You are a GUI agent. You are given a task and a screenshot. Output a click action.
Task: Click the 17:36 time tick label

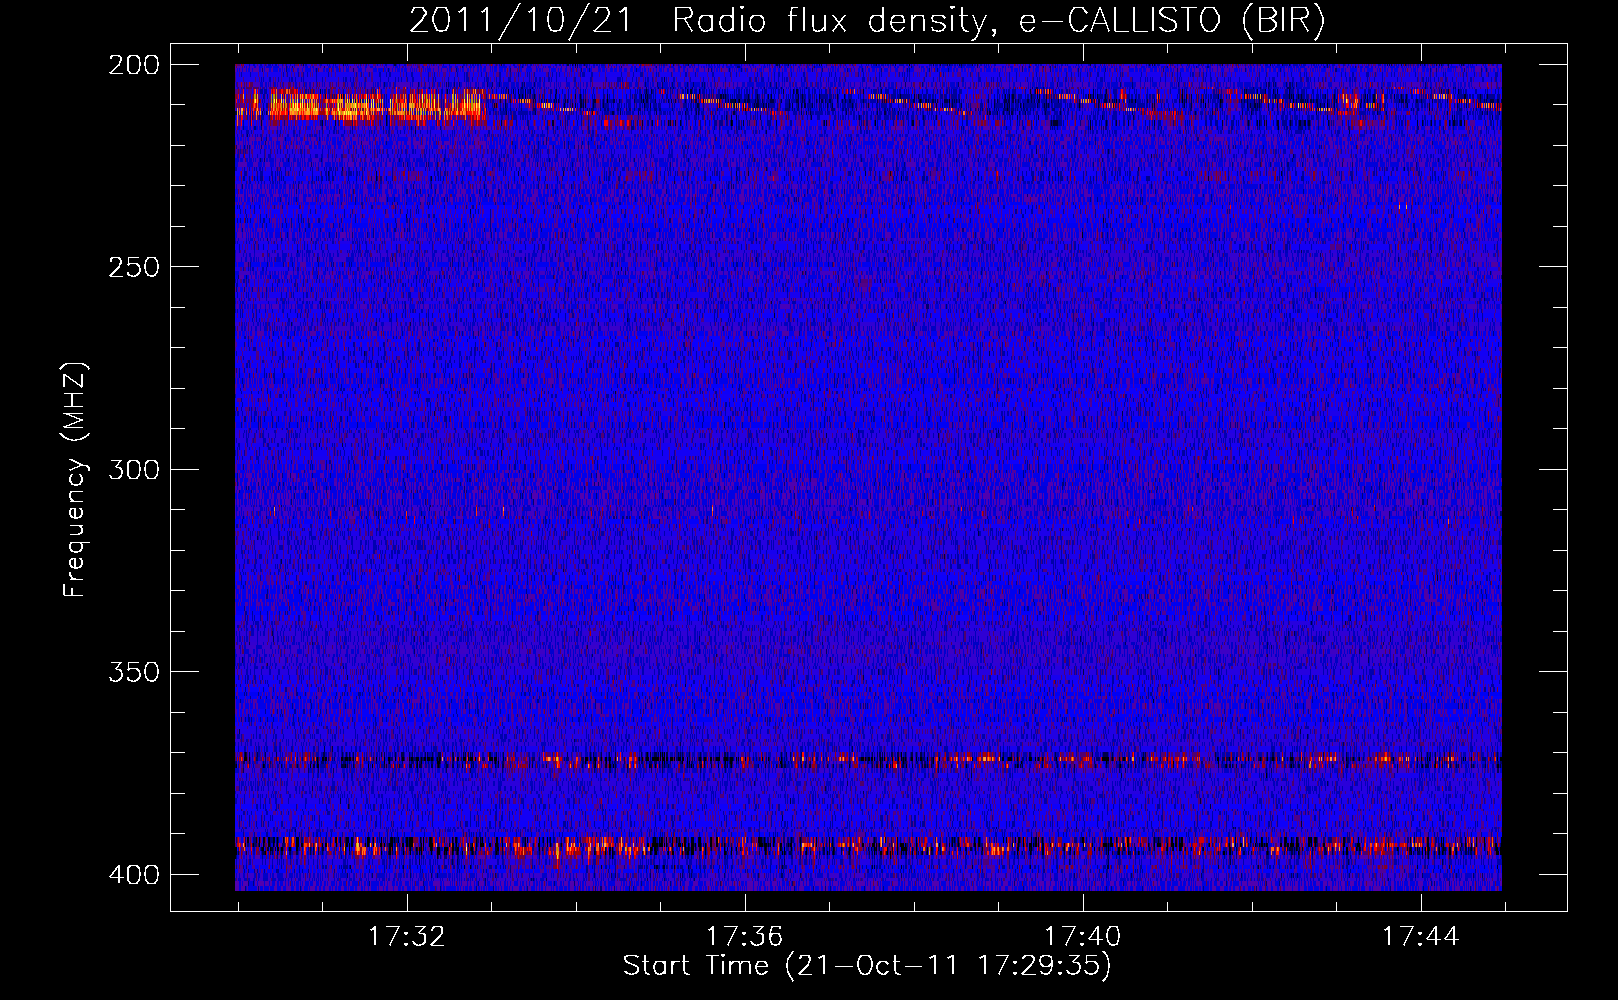[x=744, y=937]
